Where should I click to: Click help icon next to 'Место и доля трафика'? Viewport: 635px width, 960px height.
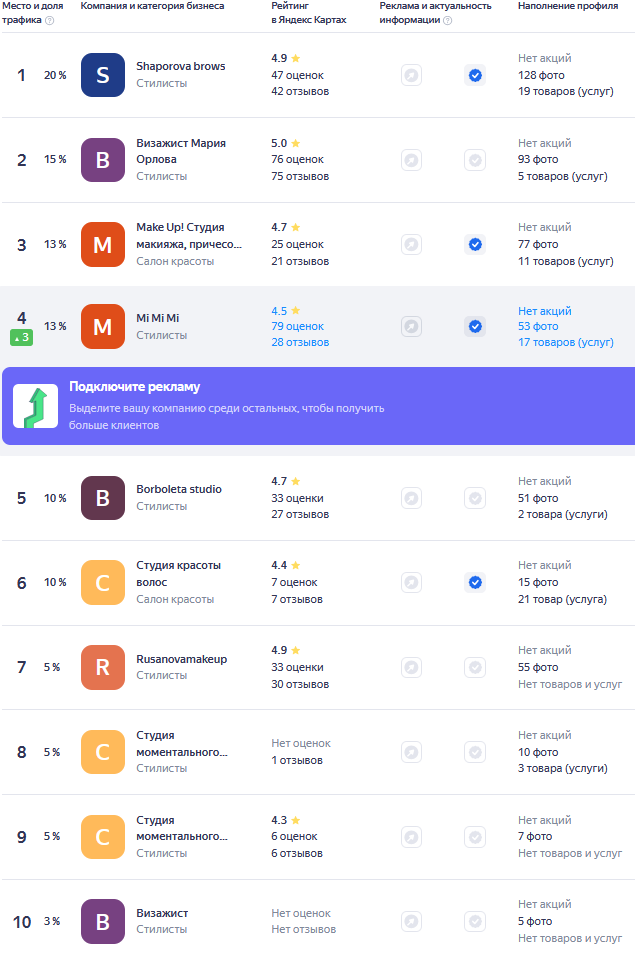coord(50,21)
